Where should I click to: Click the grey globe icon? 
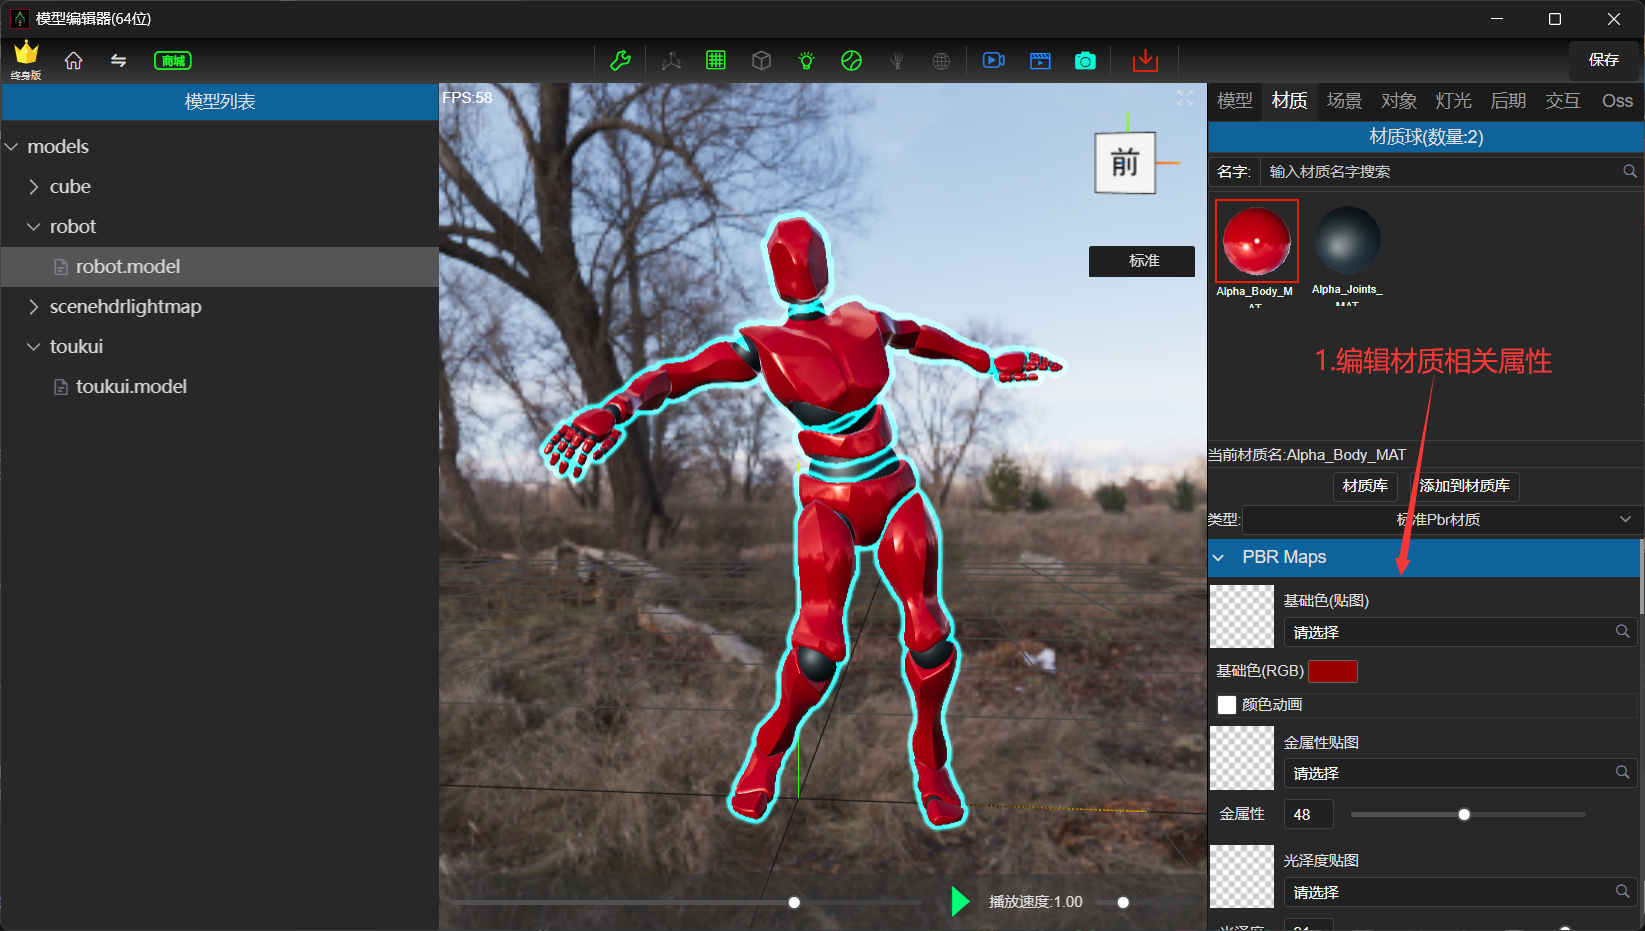941,61
